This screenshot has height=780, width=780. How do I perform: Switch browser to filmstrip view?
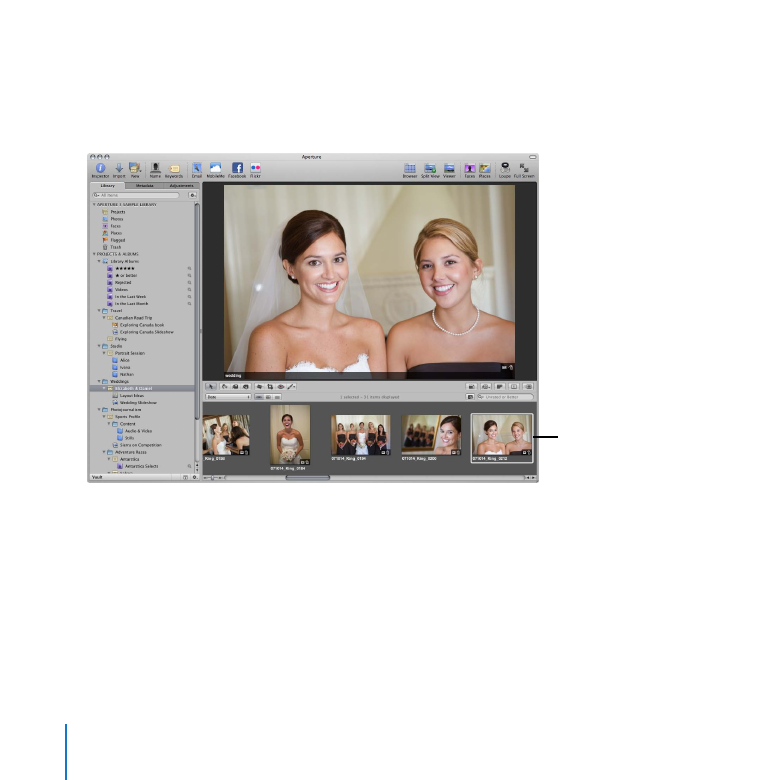coord(259,397)
